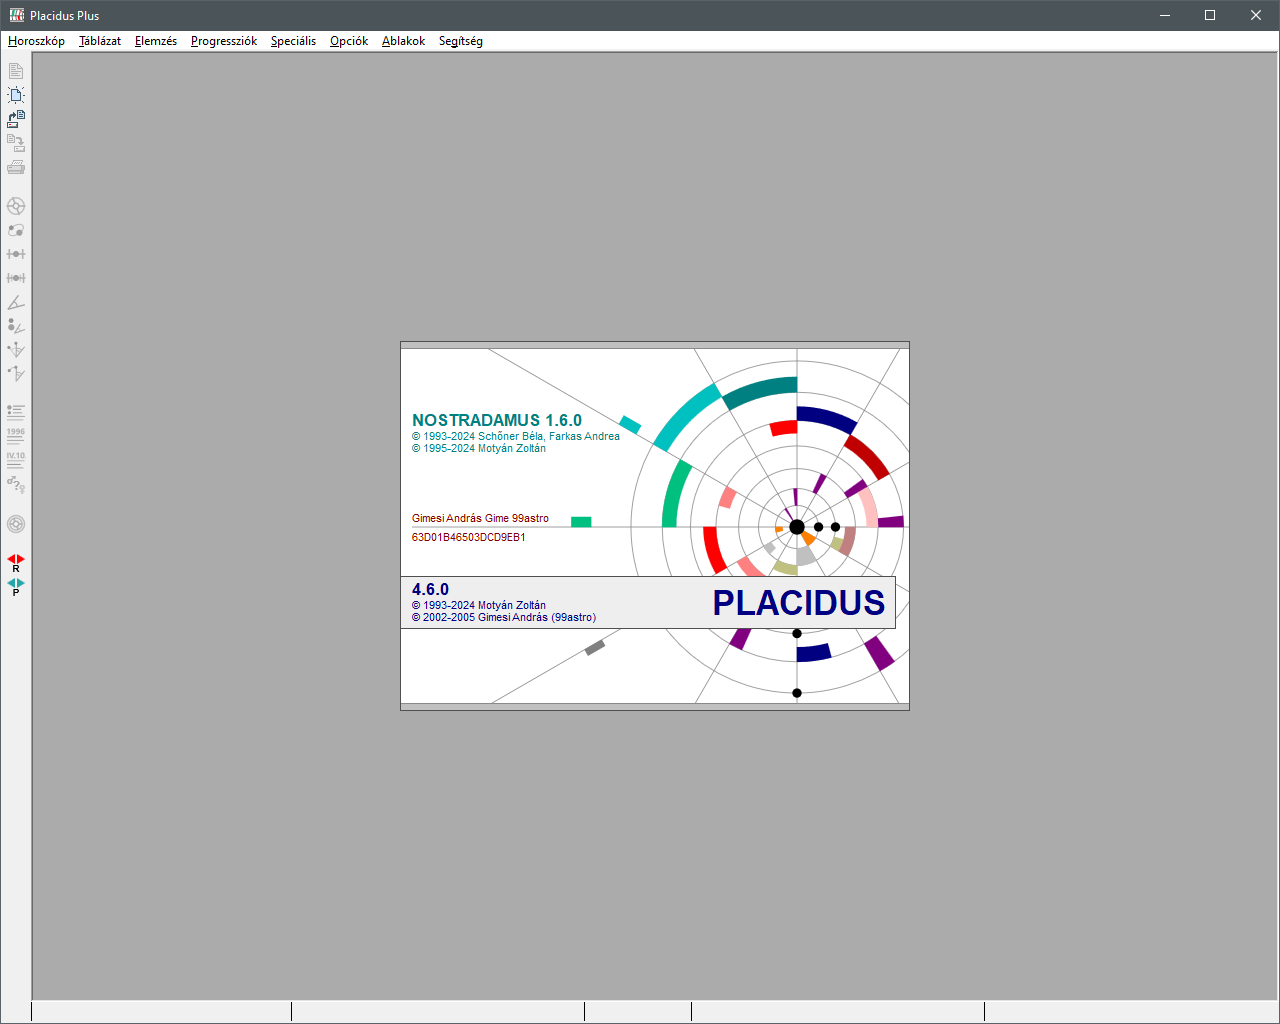Click the greyed save-to-file icon with down arrow
The image size is (1280, 1024).
coord(16,143)
